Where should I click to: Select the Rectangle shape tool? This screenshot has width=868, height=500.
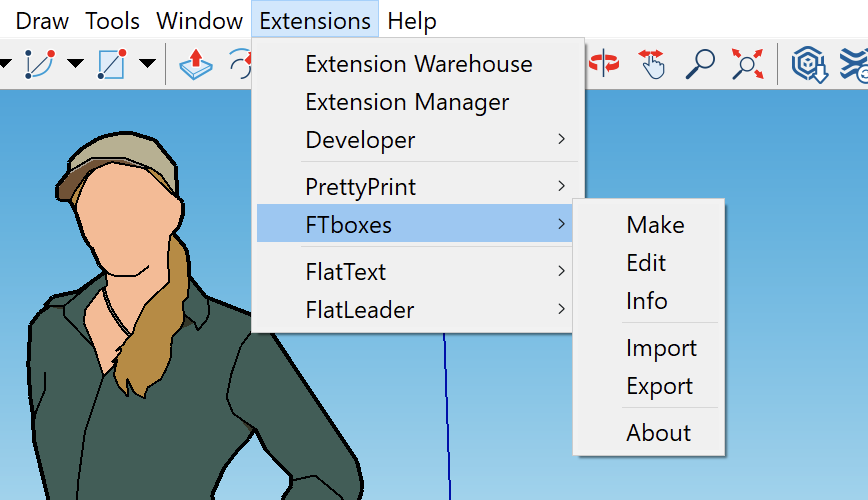111,64
